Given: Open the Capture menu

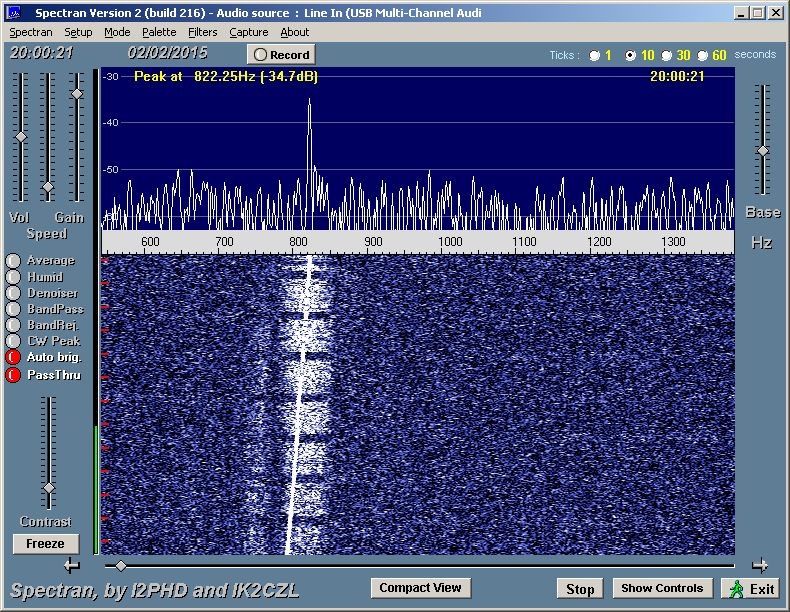Looking at the screenshot, I should point(249,32).
